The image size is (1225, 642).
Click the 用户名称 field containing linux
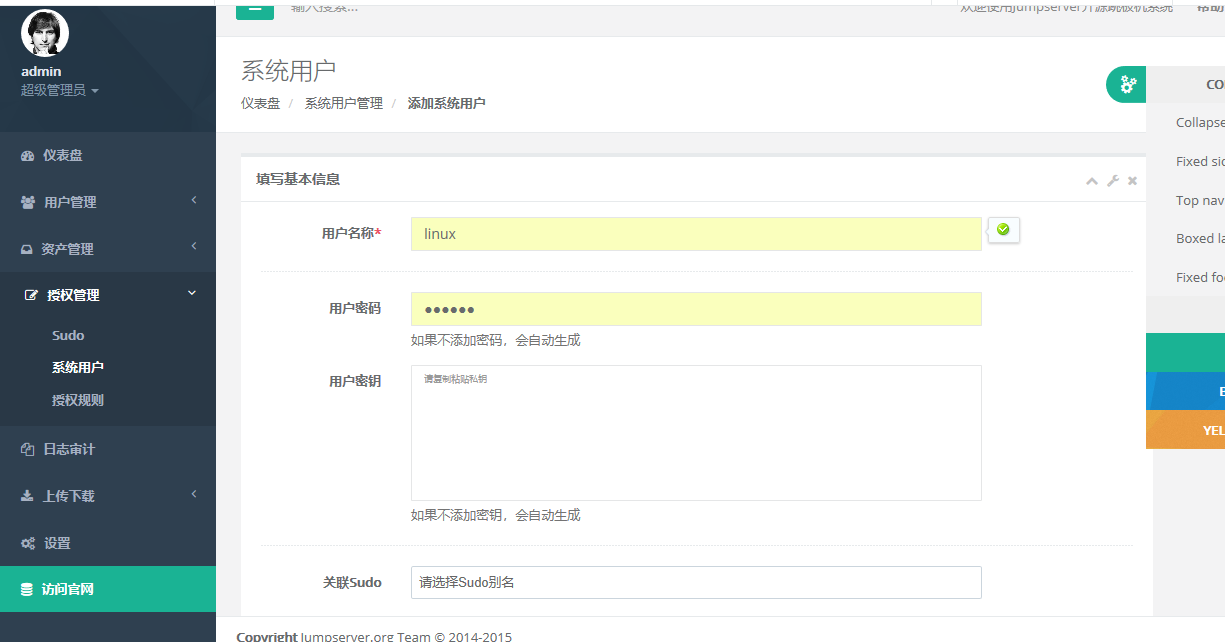(x=696, y=234)
